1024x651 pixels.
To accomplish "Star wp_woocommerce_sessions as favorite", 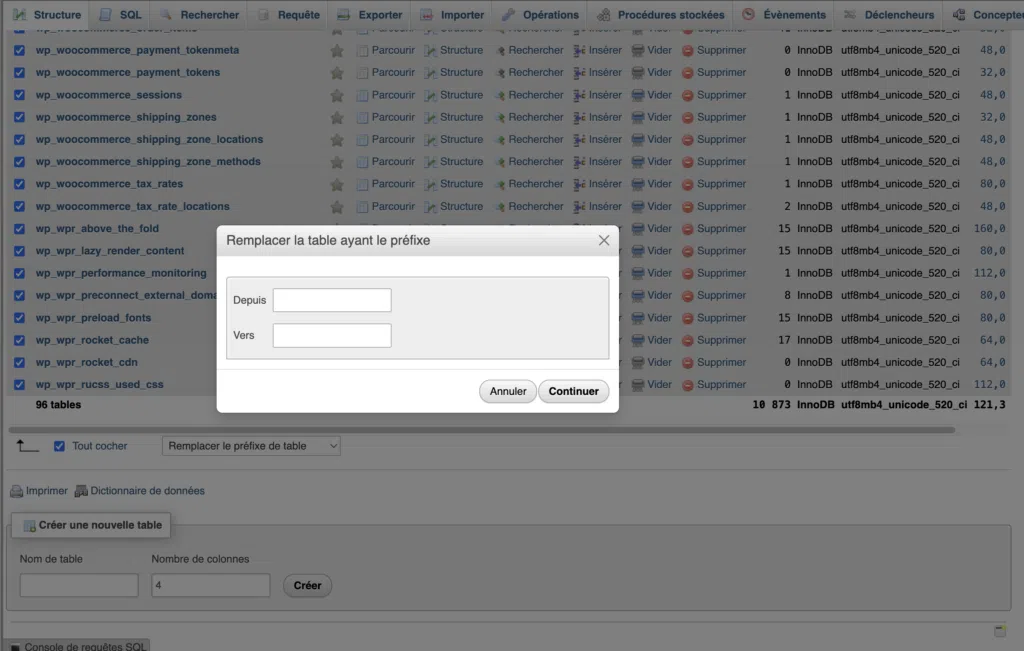I will click(x=337, y=95).
